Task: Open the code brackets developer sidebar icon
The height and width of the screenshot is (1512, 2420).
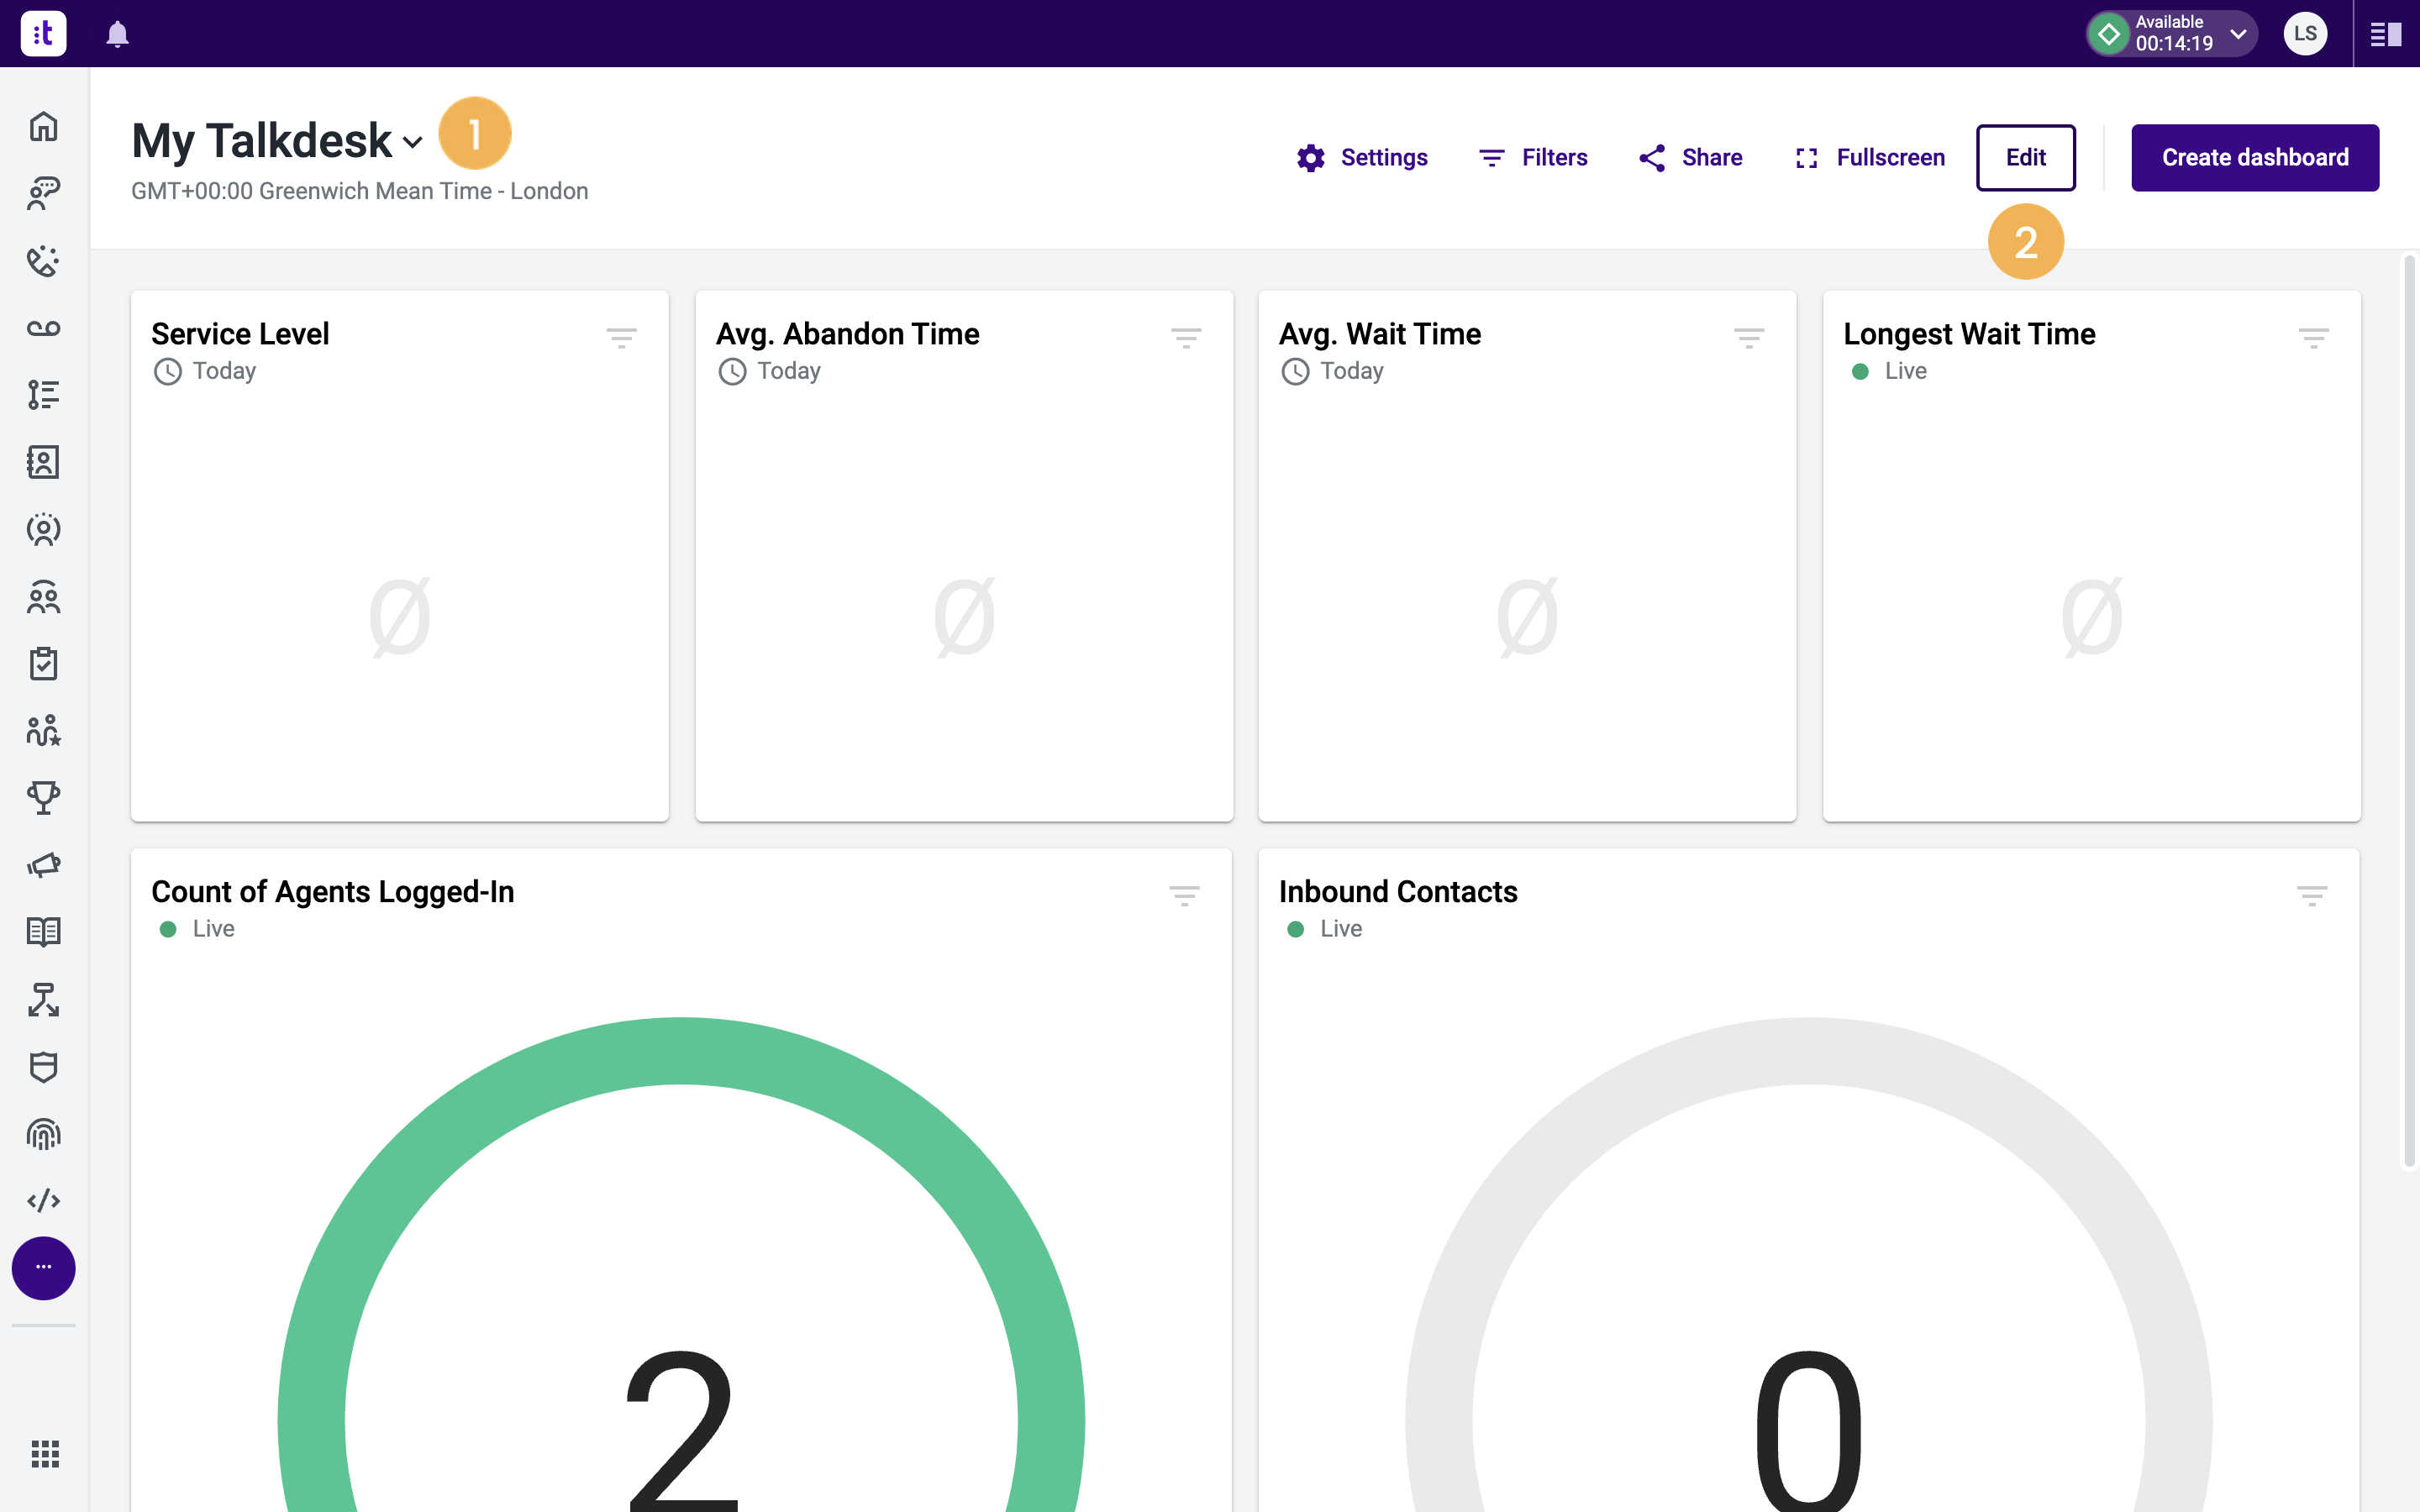Action: [43, 1201]
